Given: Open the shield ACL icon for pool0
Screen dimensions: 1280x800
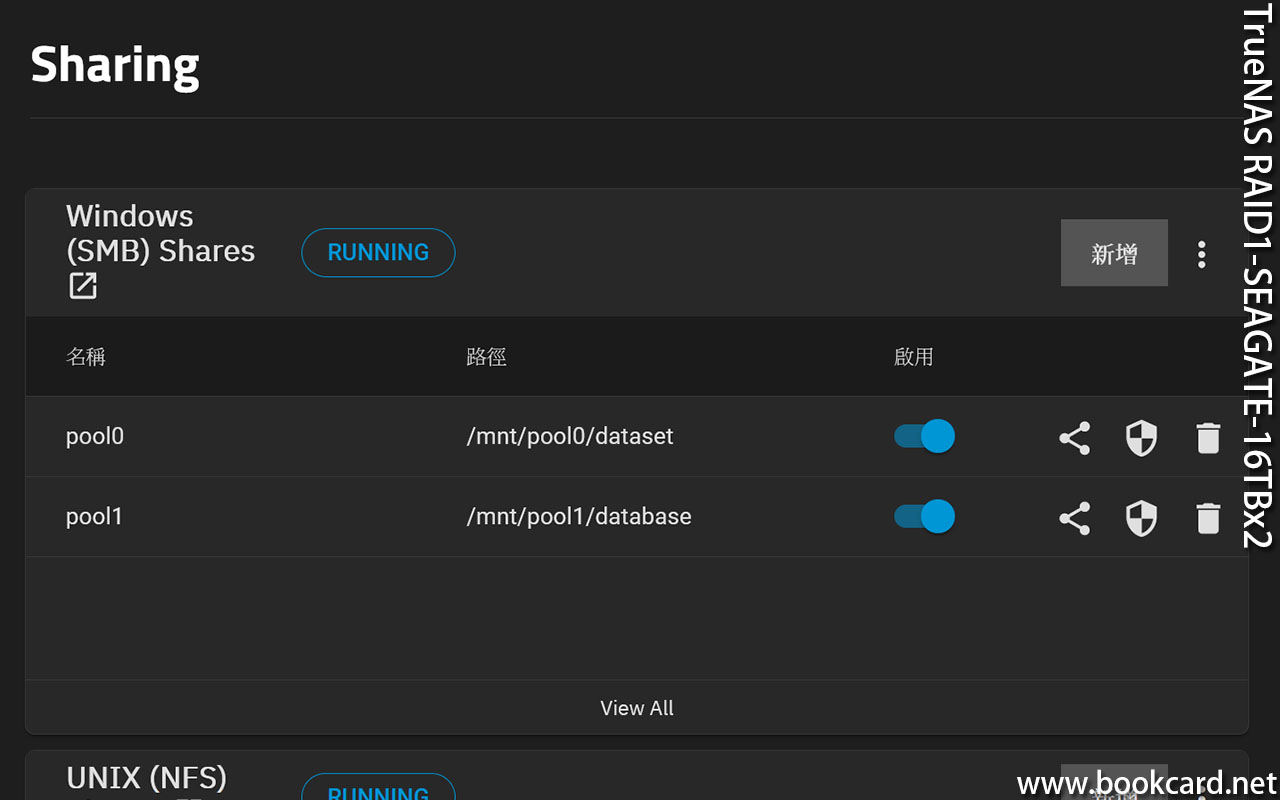Looking at the screenshot, I should (1141, 438).
